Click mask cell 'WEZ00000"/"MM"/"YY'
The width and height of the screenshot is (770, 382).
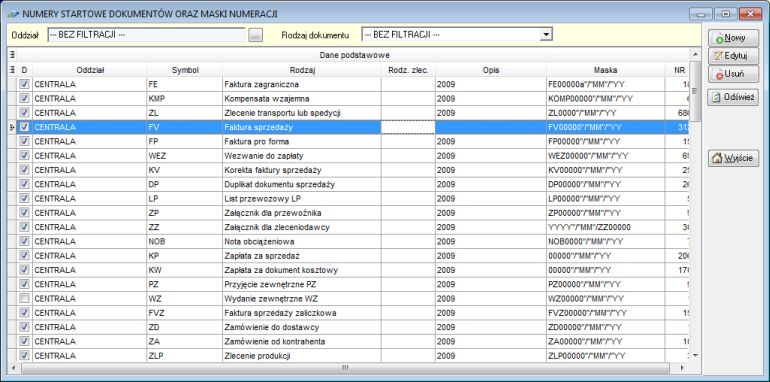coord(605,156)
